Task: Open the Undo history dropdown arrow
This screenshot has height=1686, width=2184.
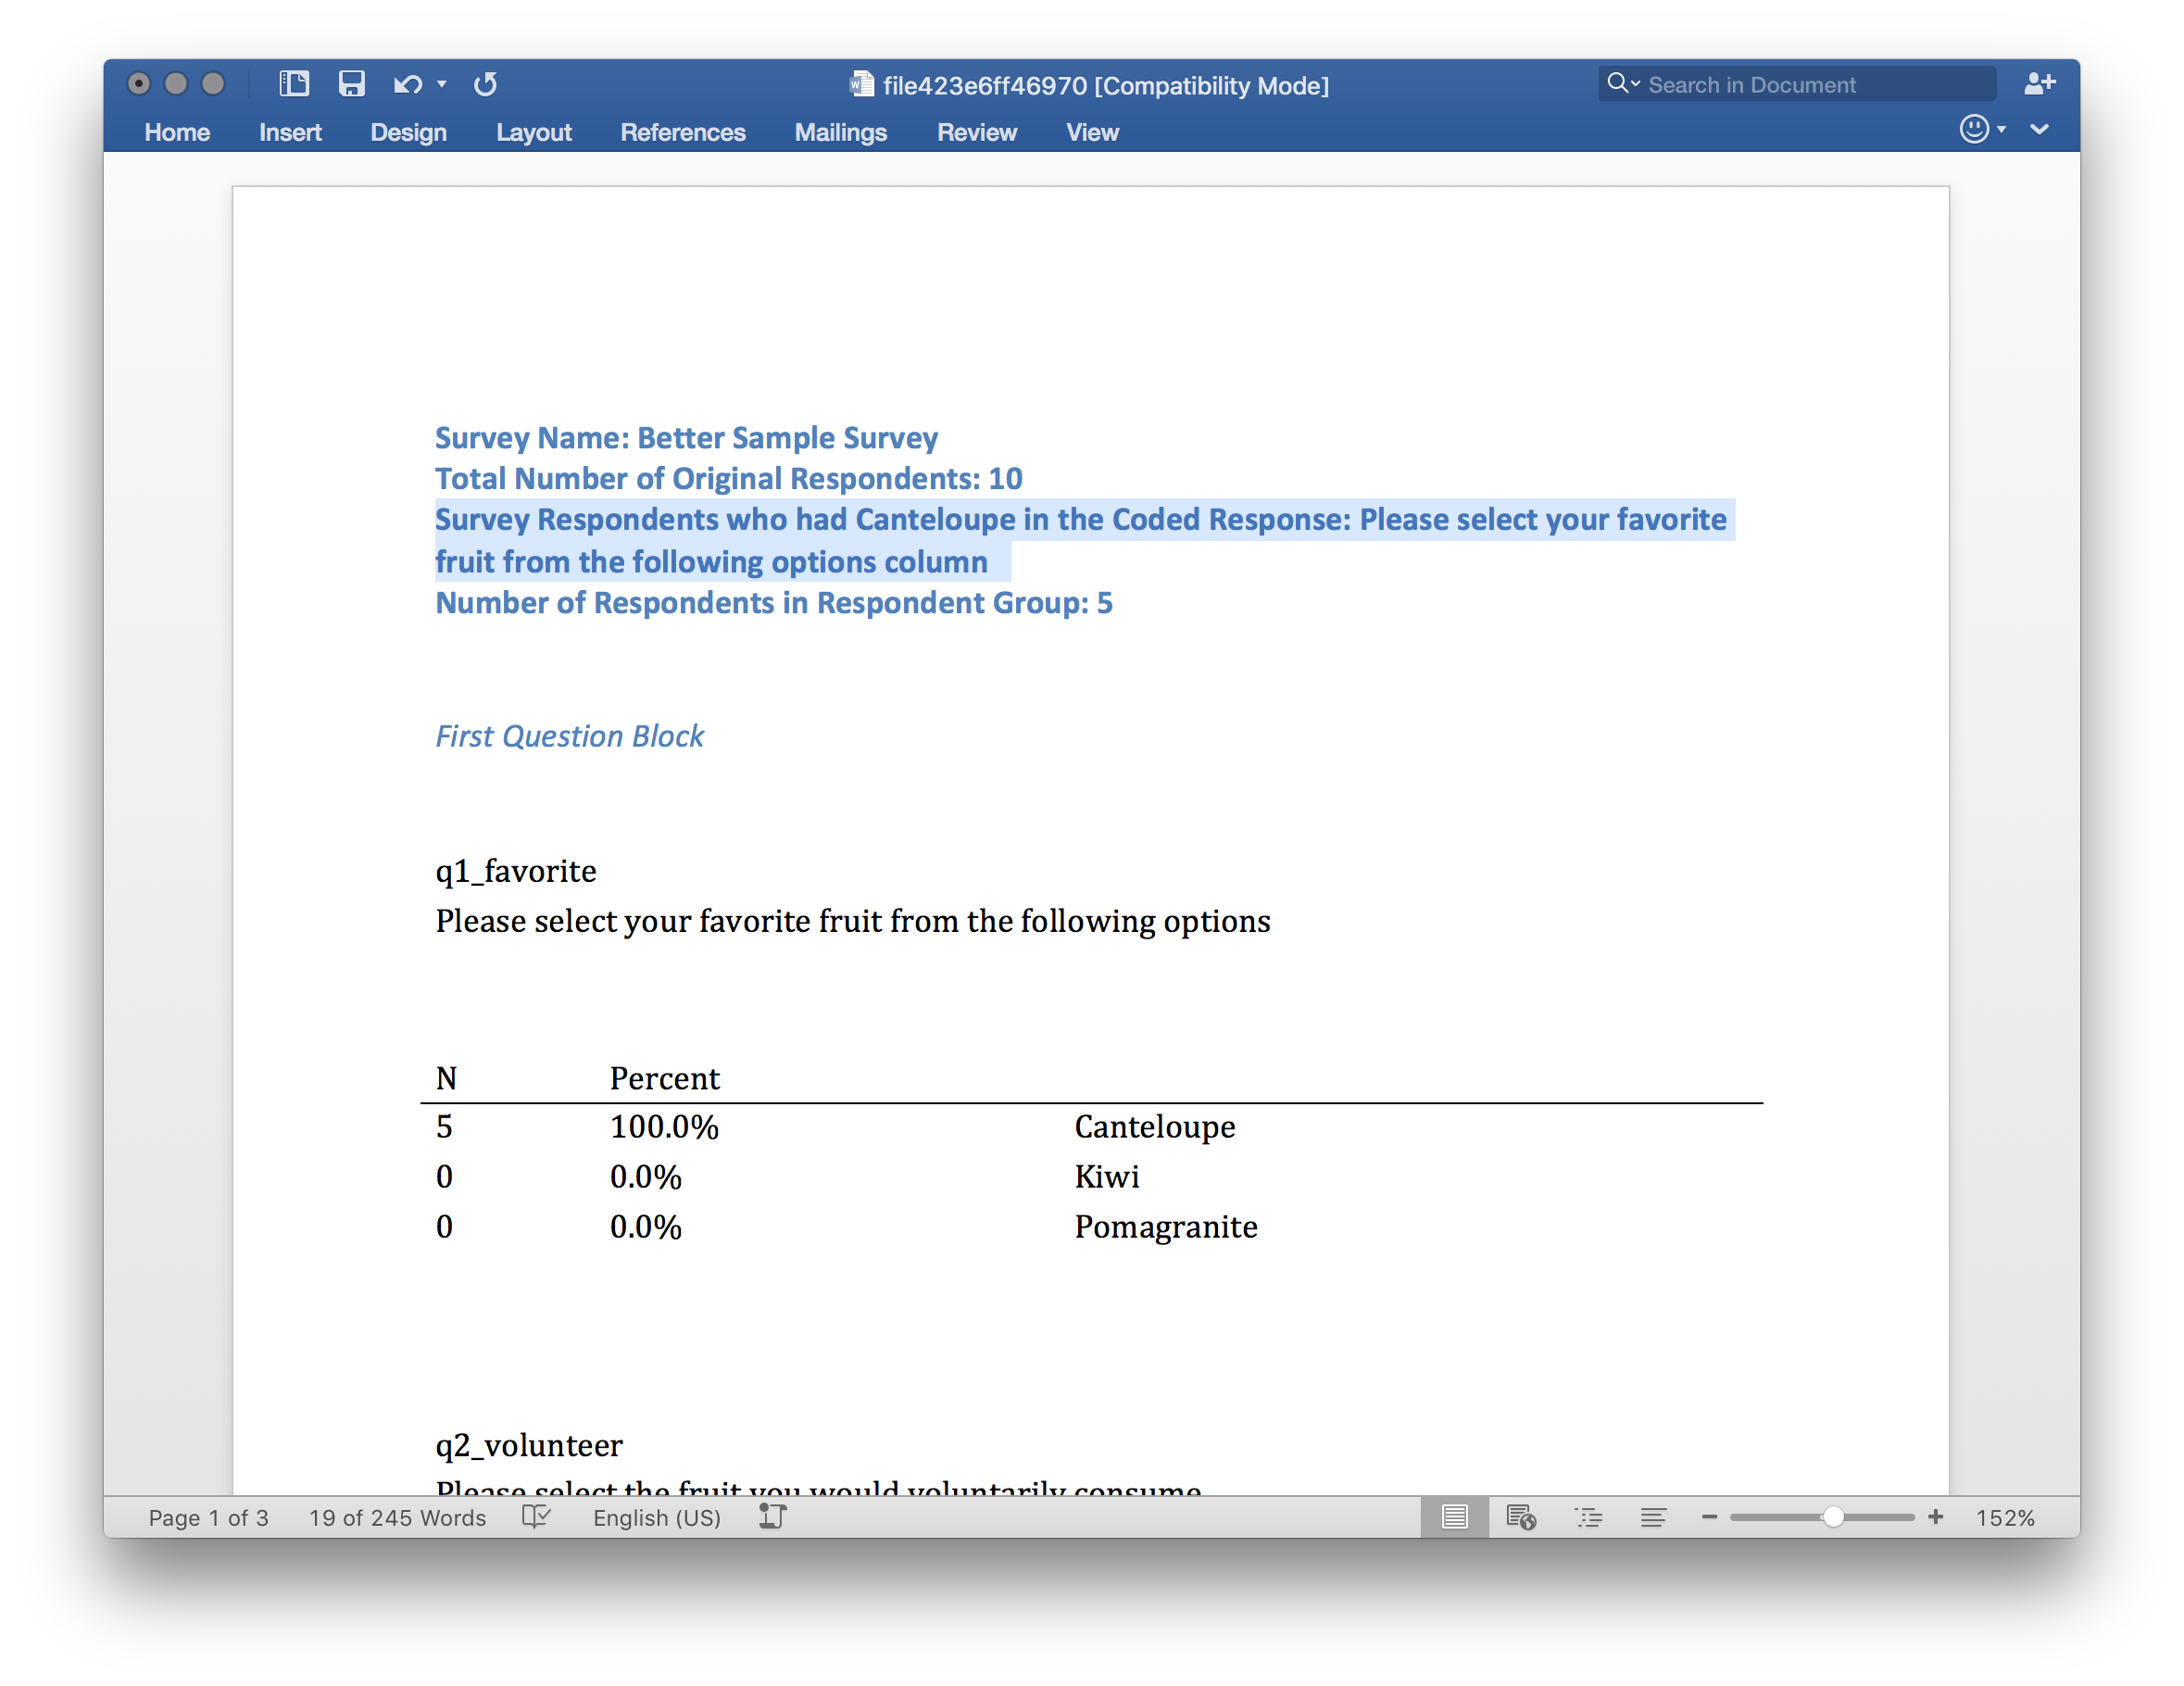Action: tap(442, 84)
